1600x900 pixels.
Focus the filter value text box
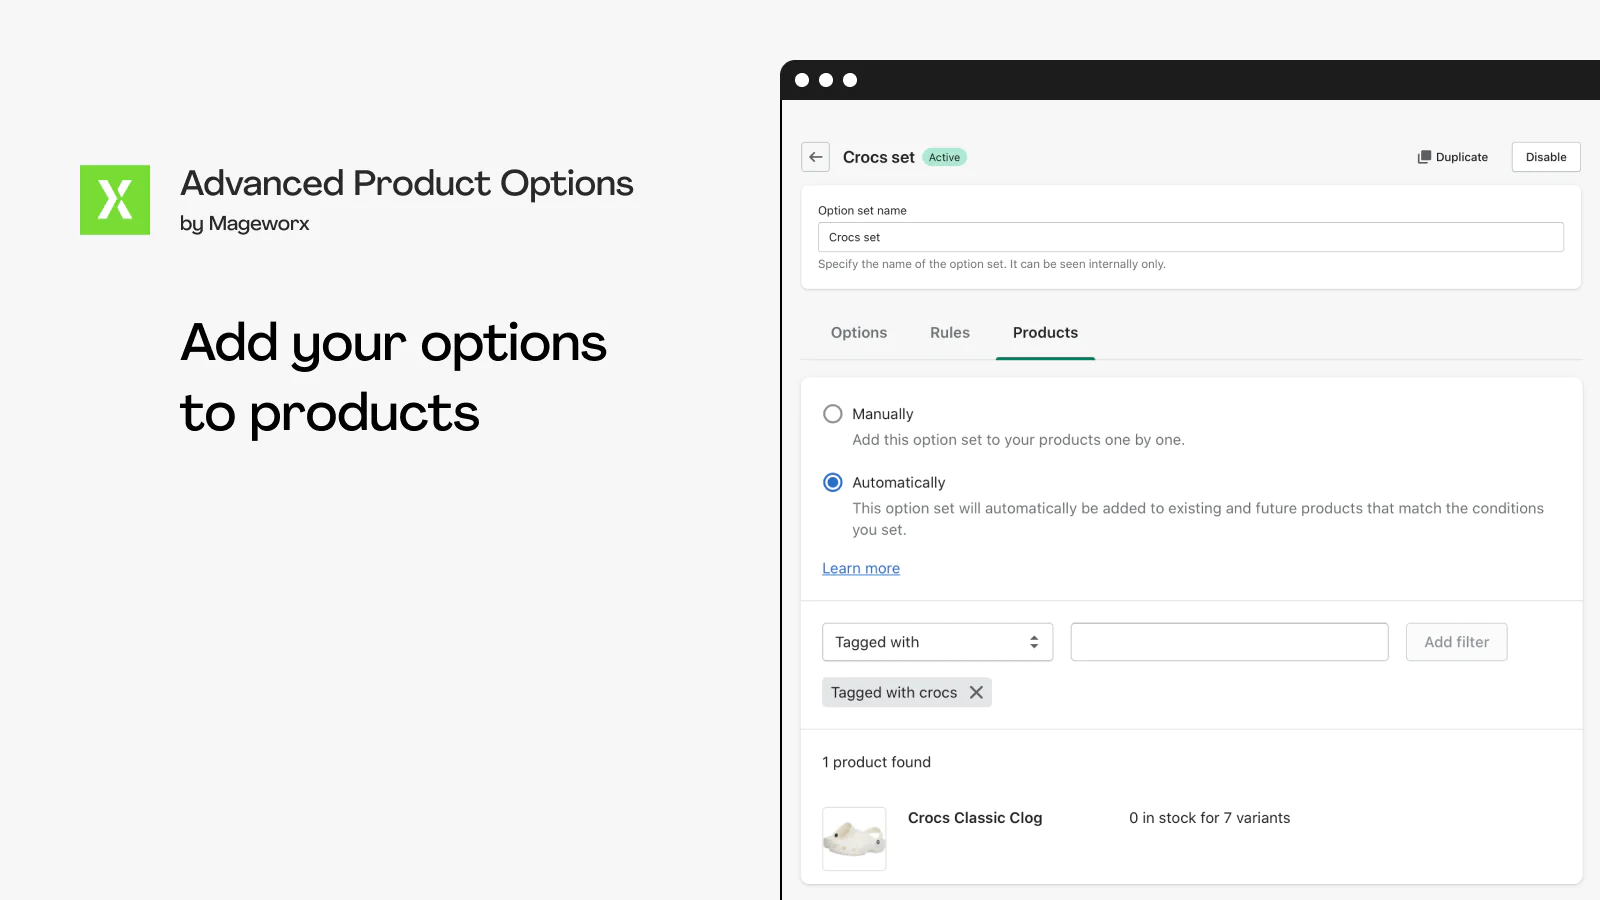(1229, 642)
